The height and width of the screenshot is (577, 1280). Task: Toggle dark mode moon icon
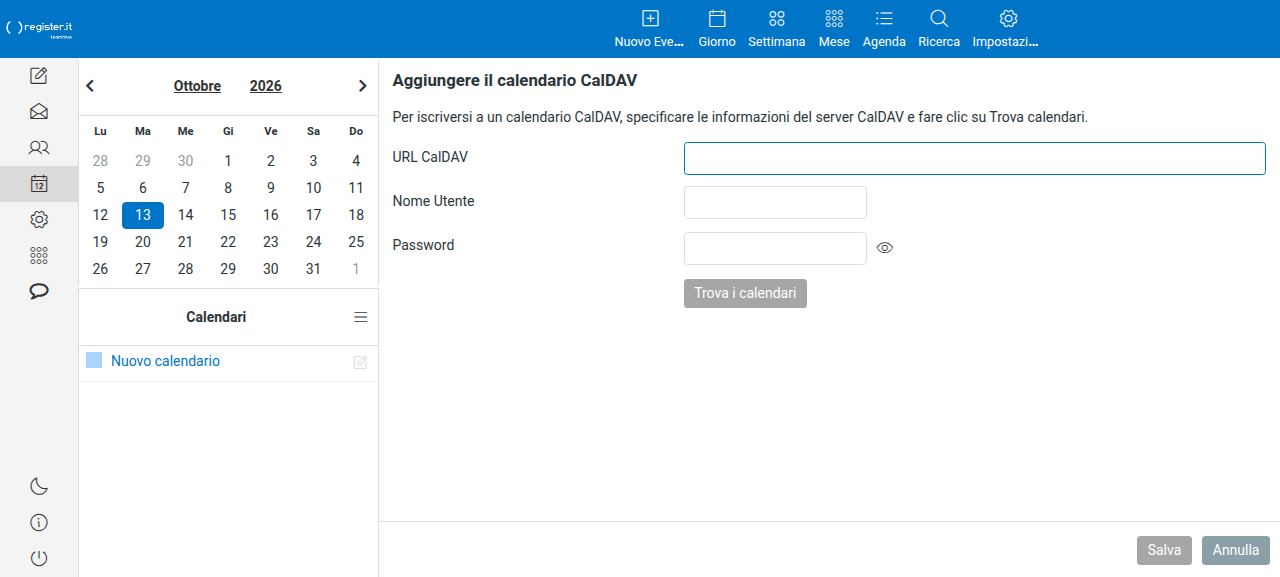(39, 486)
